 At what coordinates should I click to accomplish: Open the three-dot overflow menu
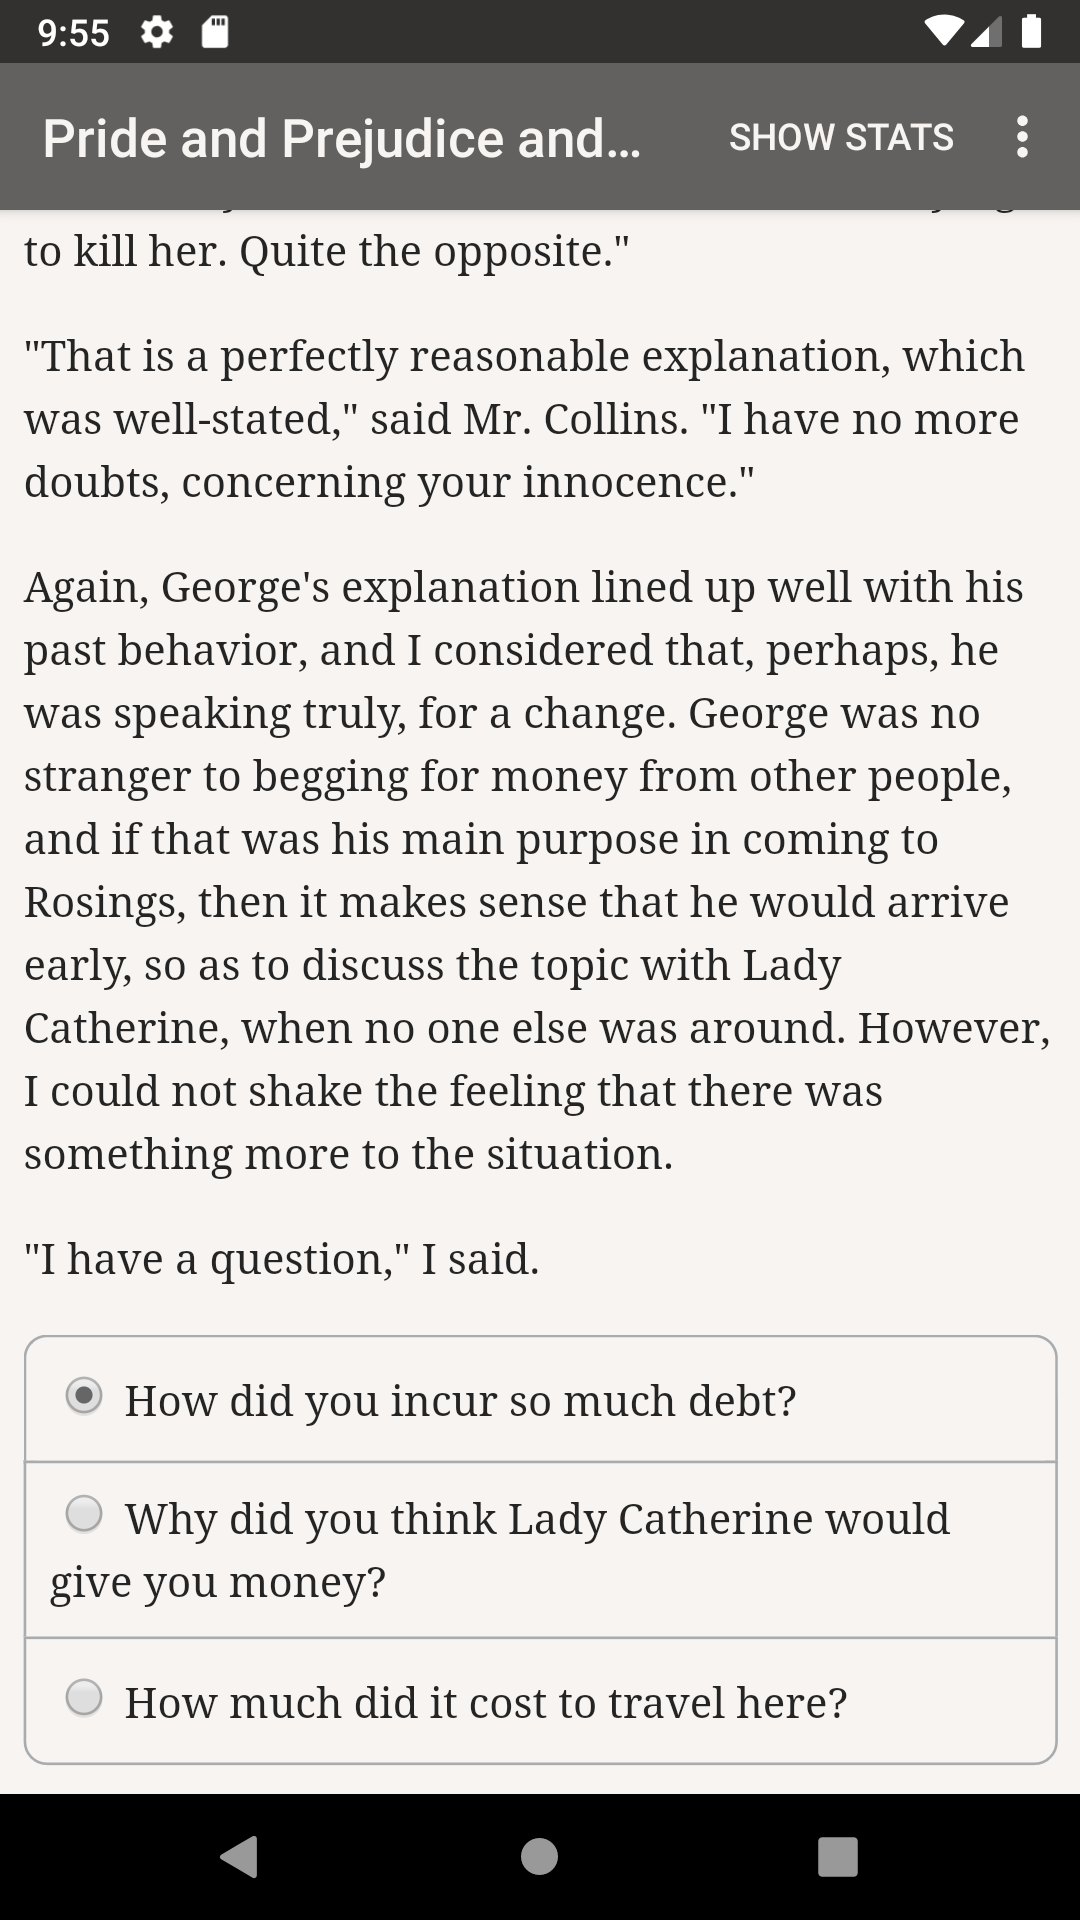1021,137
